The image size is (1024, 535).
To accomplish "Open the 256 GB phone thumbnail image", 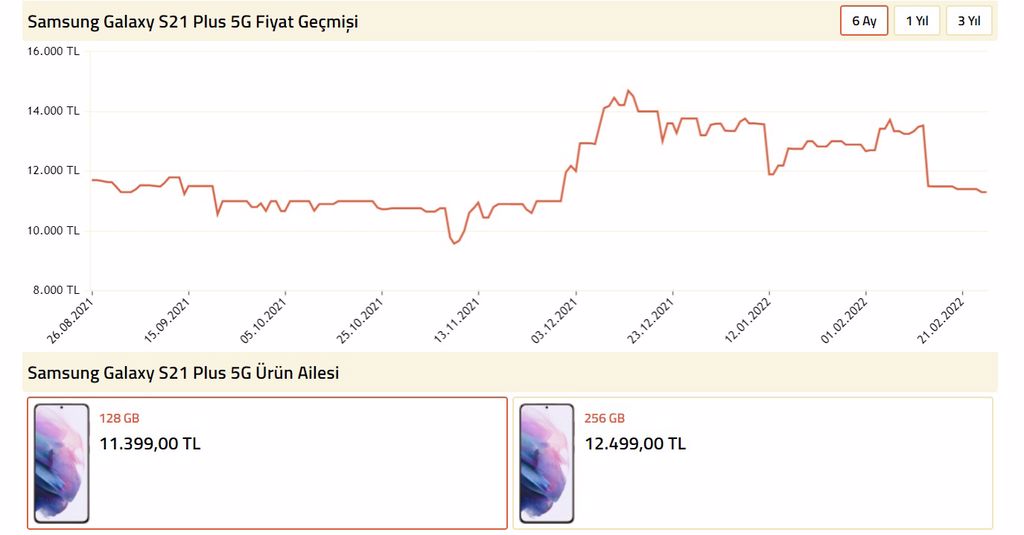I will point(547,463).
